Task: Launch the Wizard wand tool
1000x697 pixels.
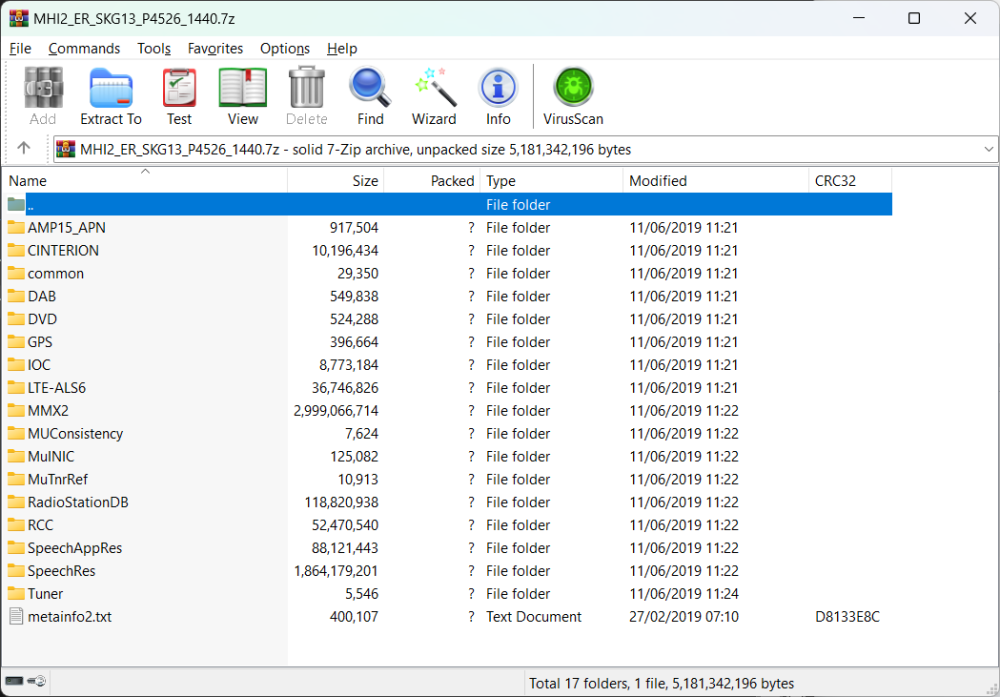Action: coord(434,88)
